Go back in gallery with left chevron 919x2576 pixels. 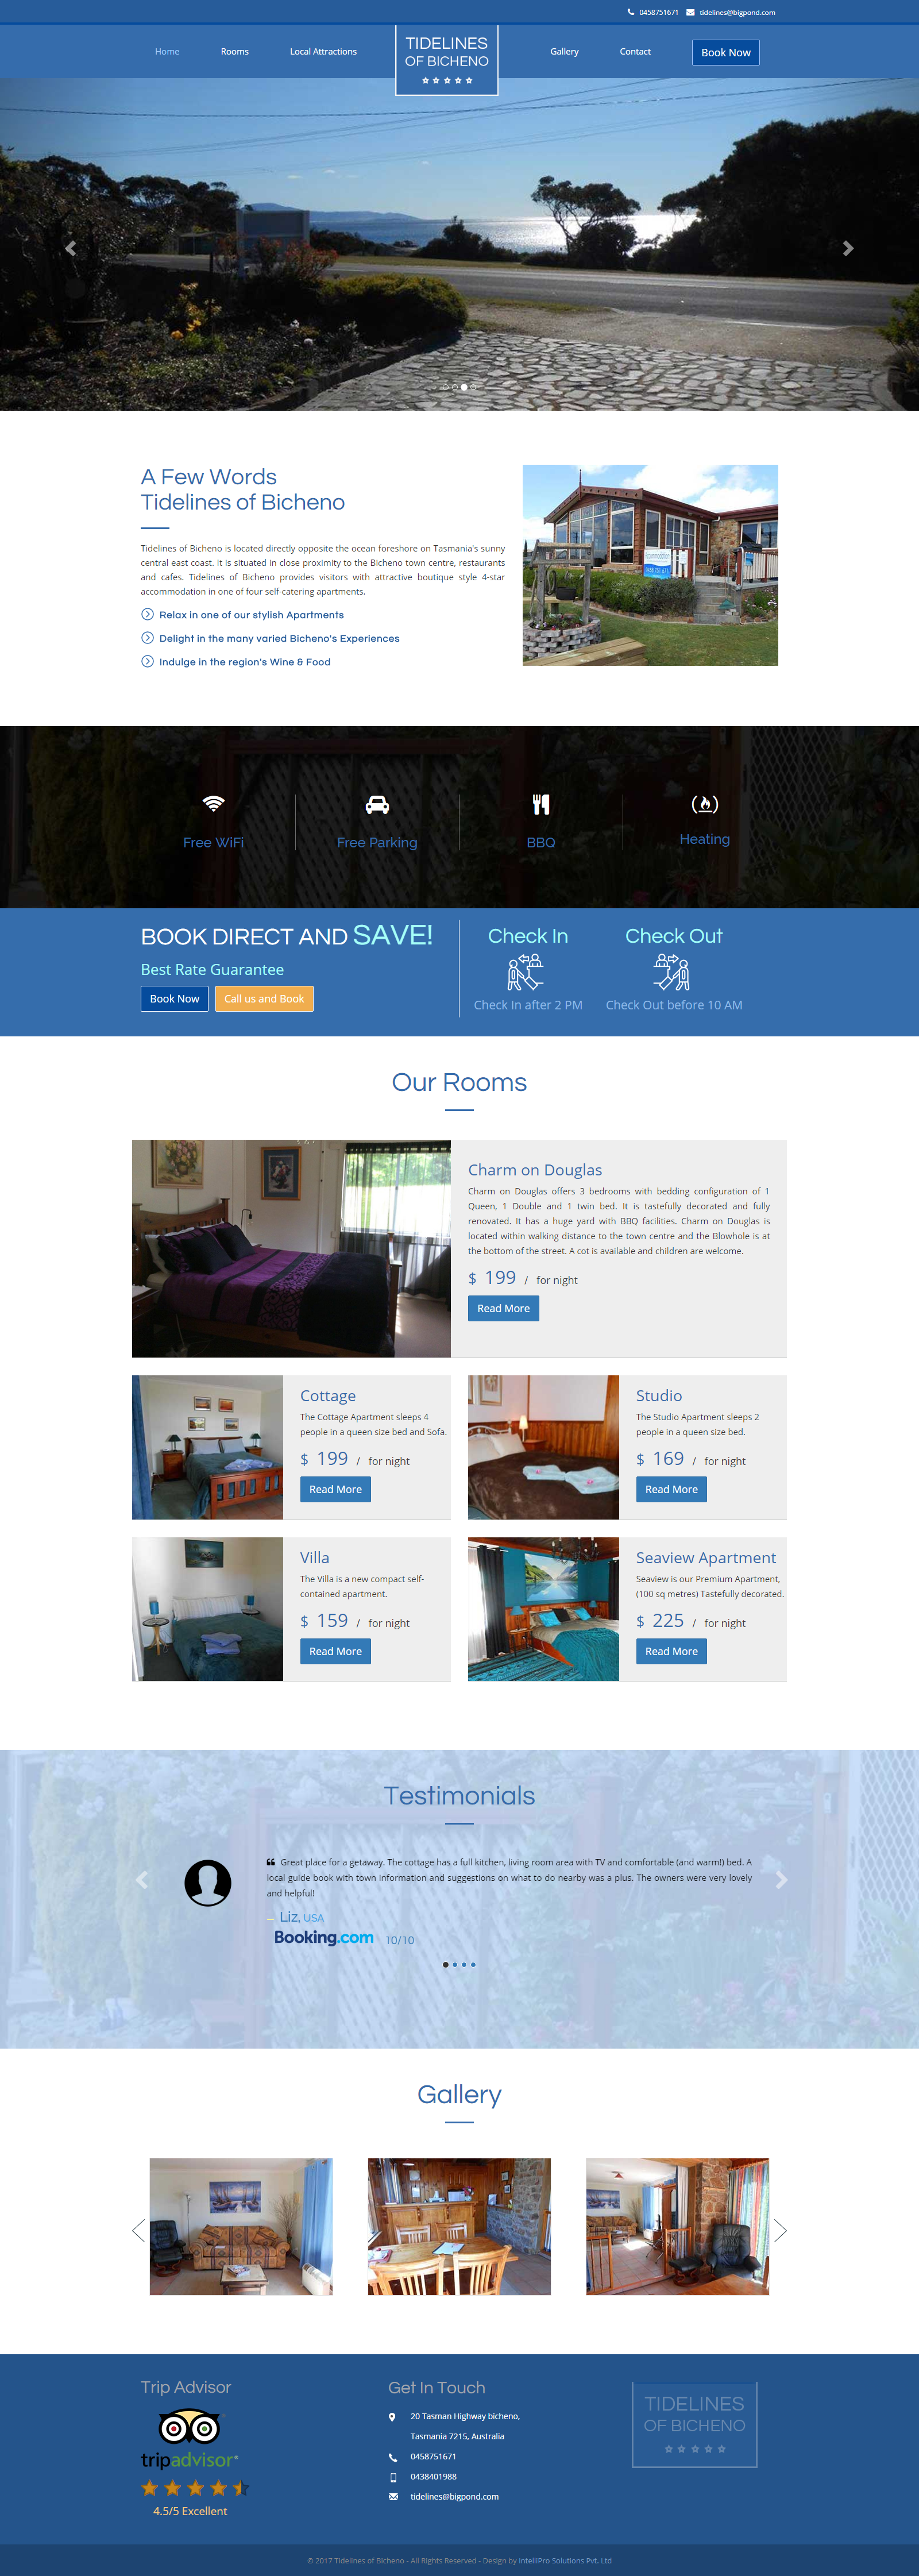(138, 2230)
